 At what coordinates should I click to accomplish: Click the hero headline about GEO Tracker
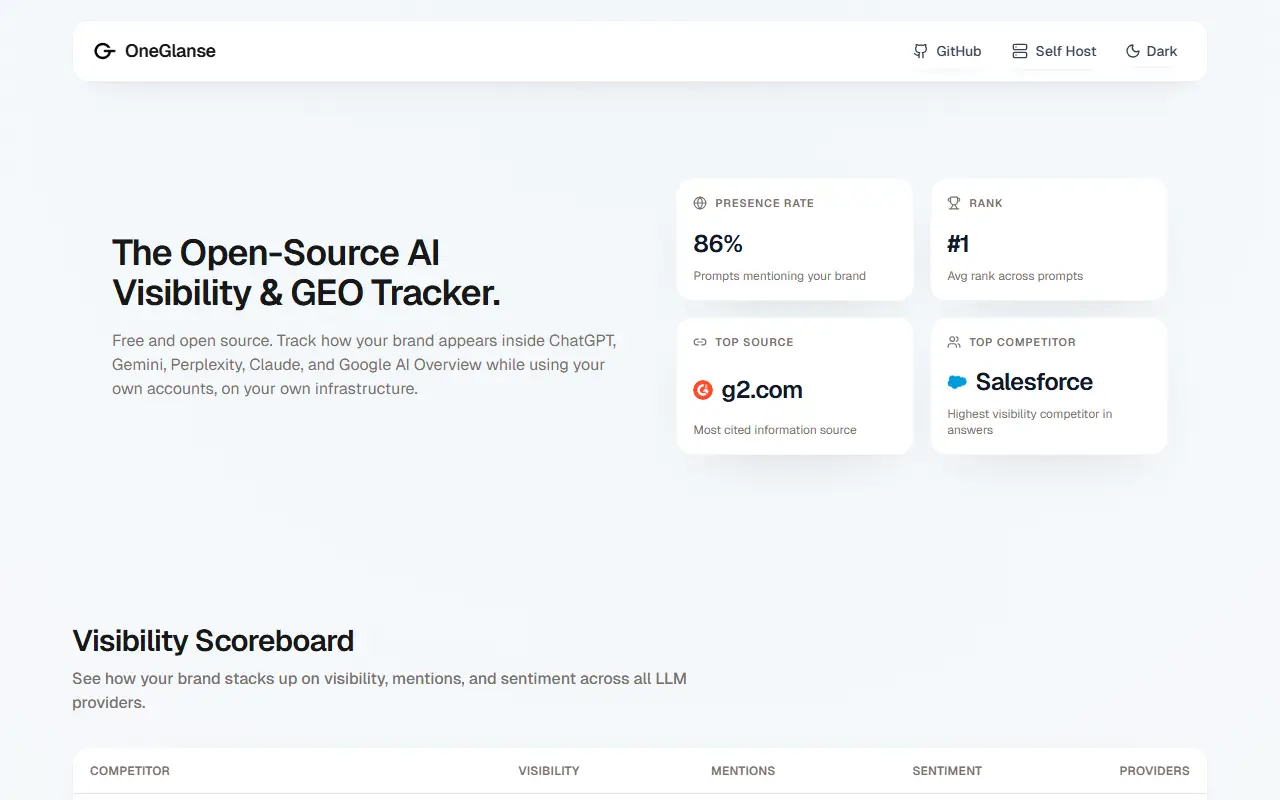point(306,273)
